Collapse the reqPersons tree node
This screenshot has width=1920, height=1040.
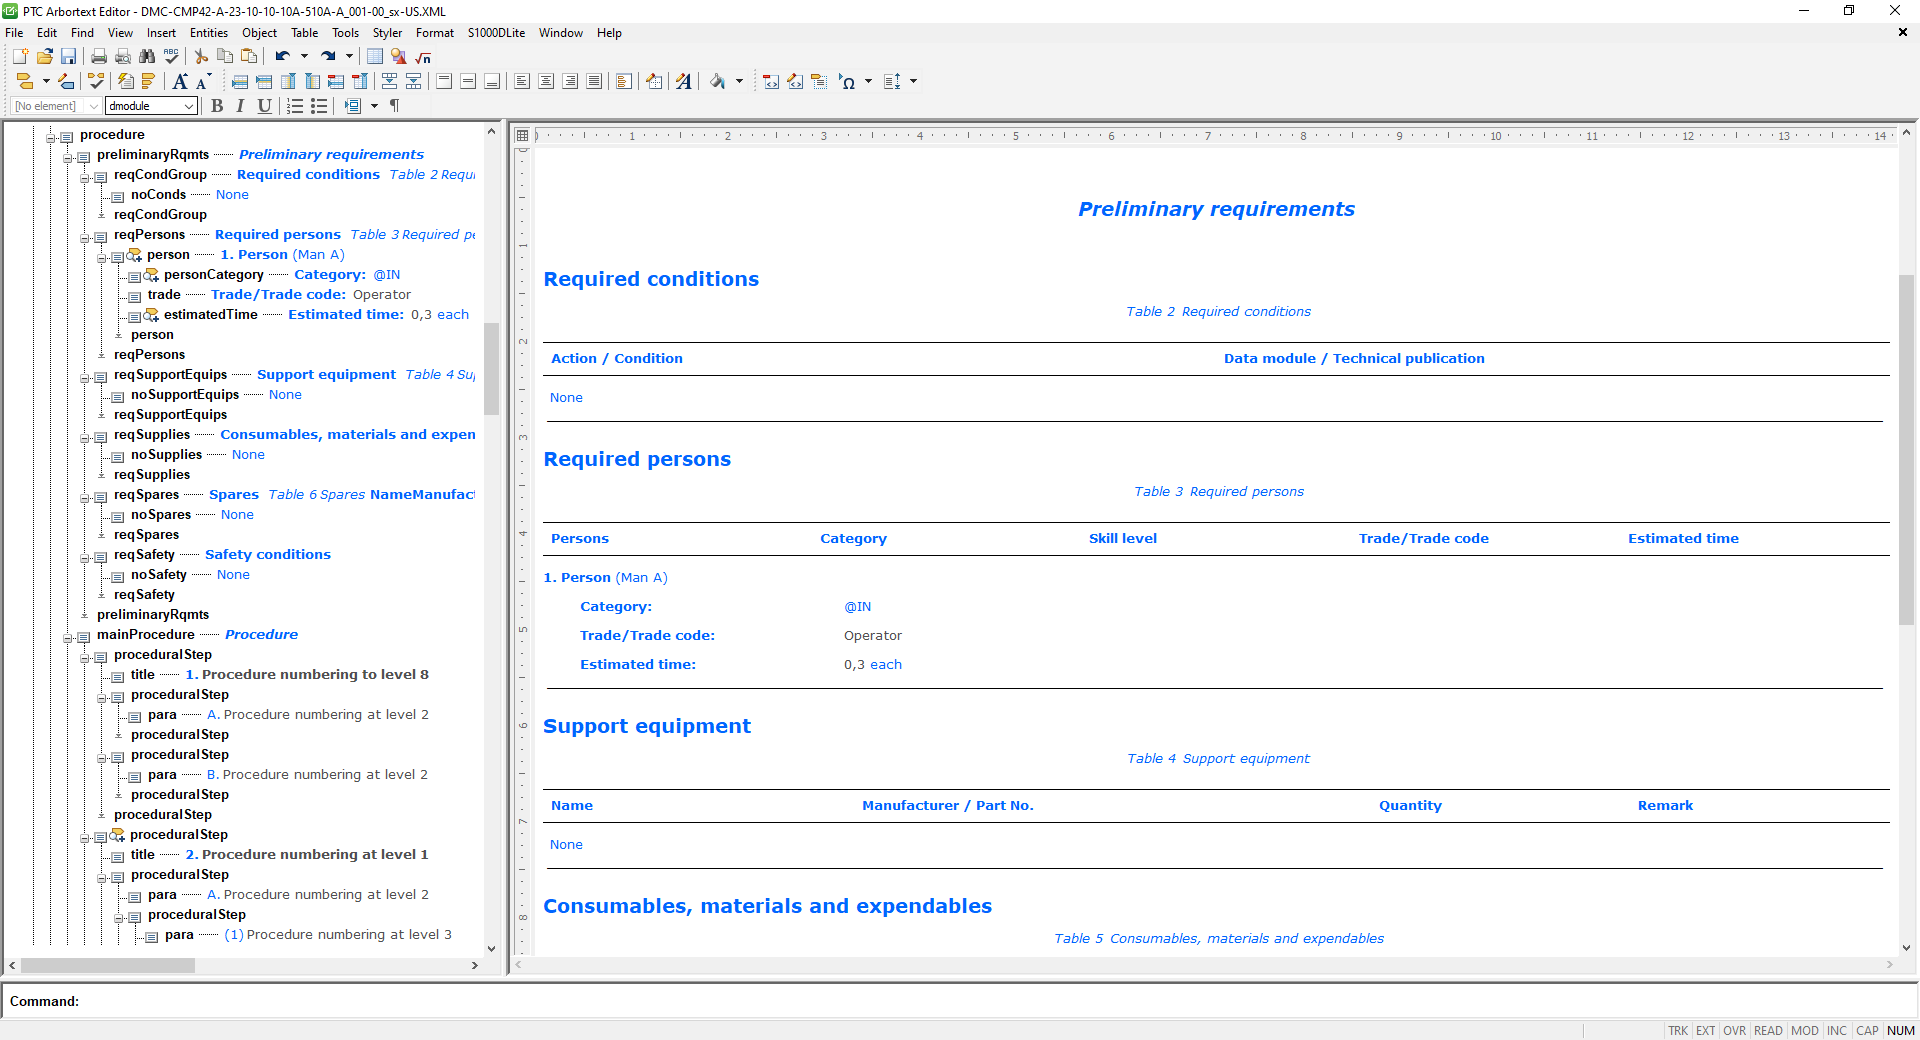pos(86,237)
